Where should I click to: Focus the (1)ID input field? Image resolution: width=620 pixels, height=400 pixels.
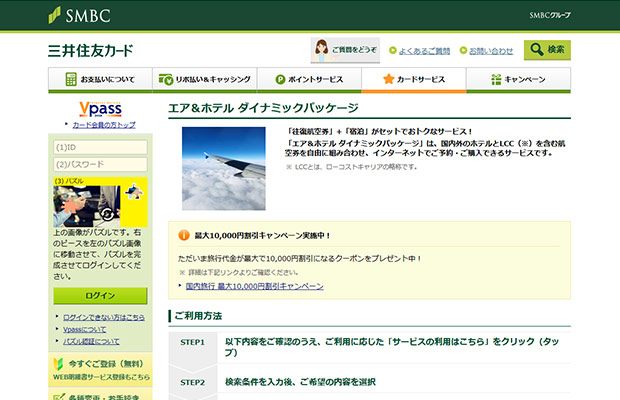(99, 147)
